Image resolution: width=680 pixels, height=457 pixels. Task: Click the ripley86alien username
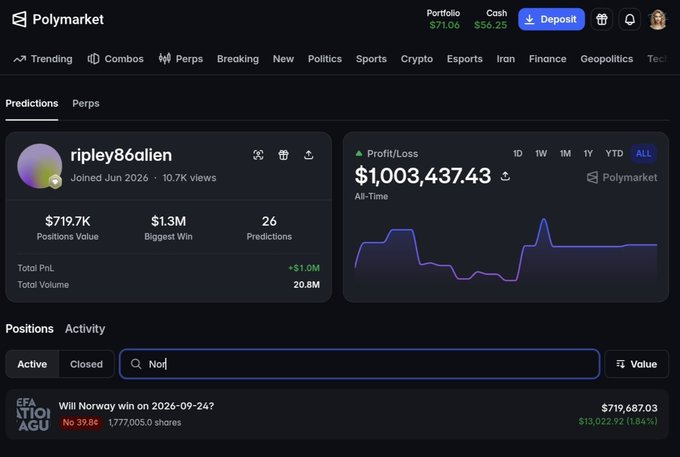click(x=121, y=155)
